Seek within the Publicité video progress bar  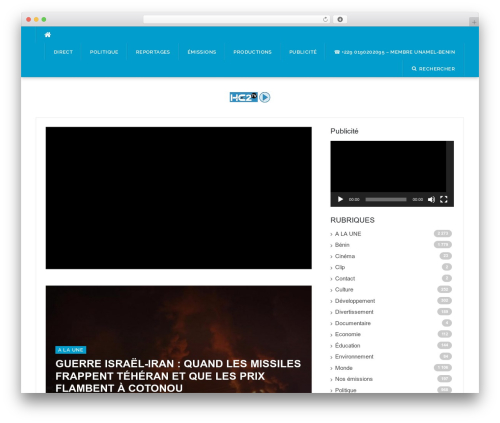[x=386, y=199]
